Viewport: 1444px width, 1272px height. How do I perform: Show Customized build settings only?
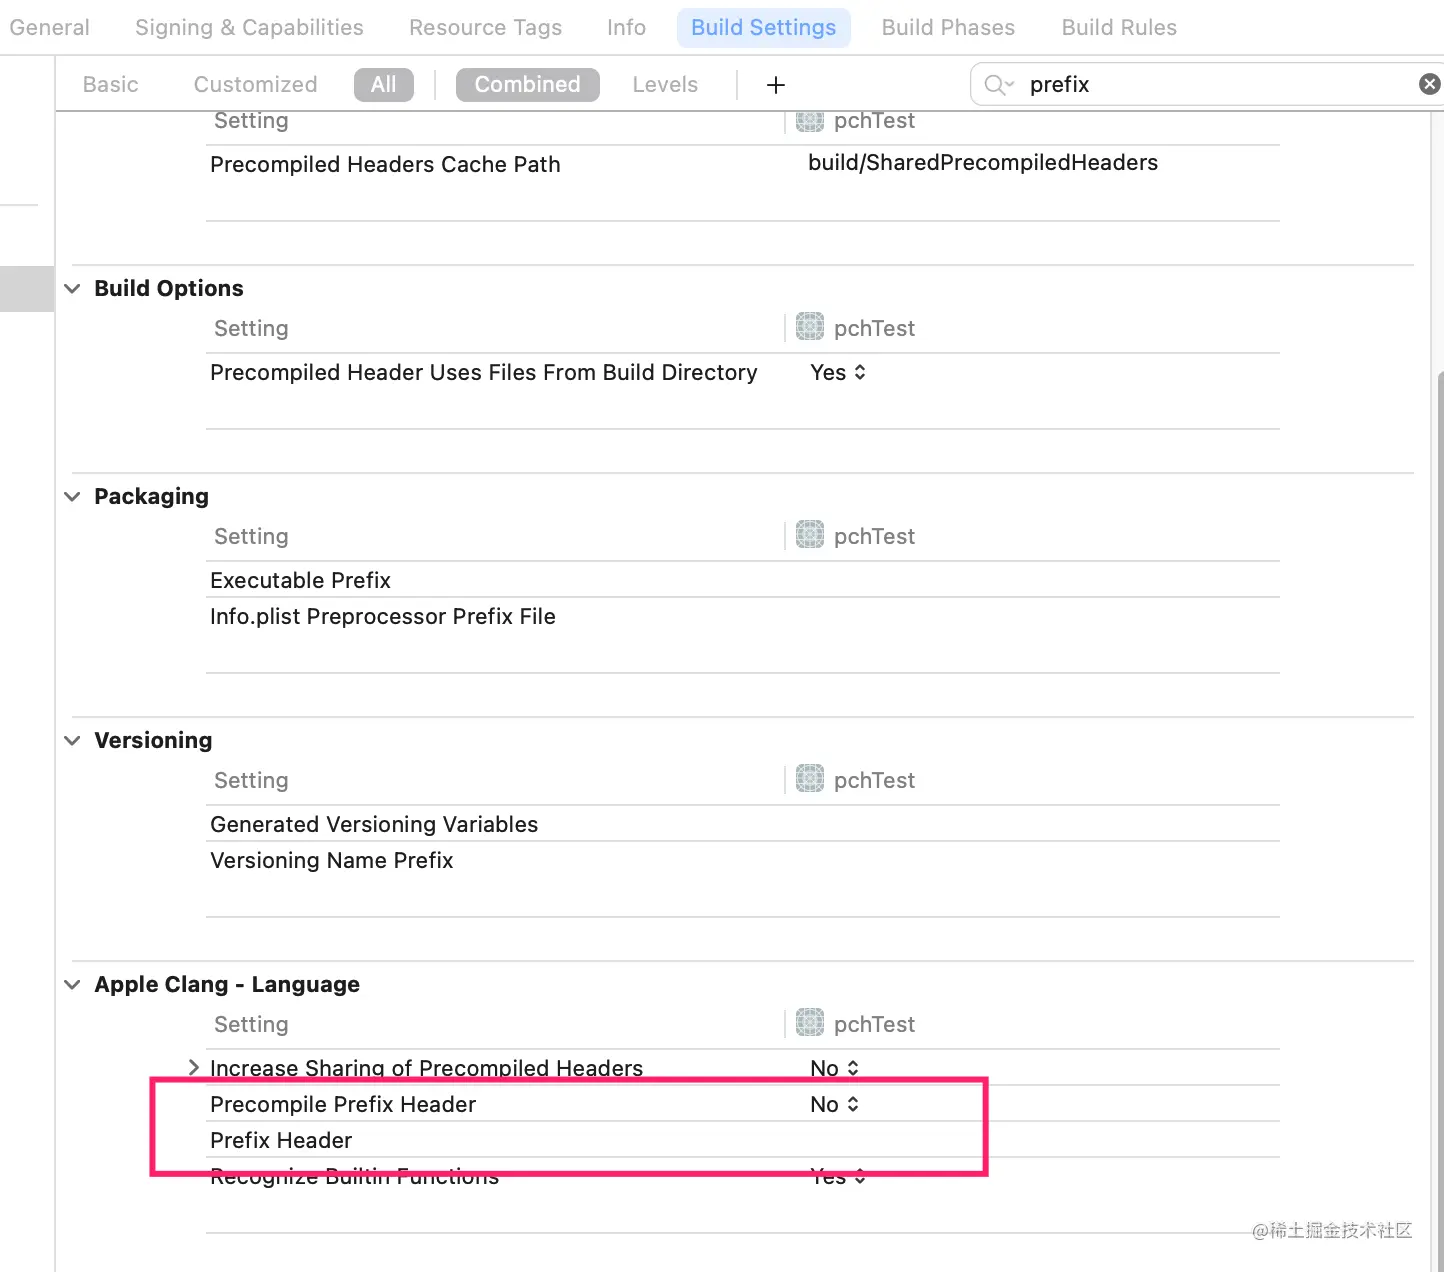[255, 84]
